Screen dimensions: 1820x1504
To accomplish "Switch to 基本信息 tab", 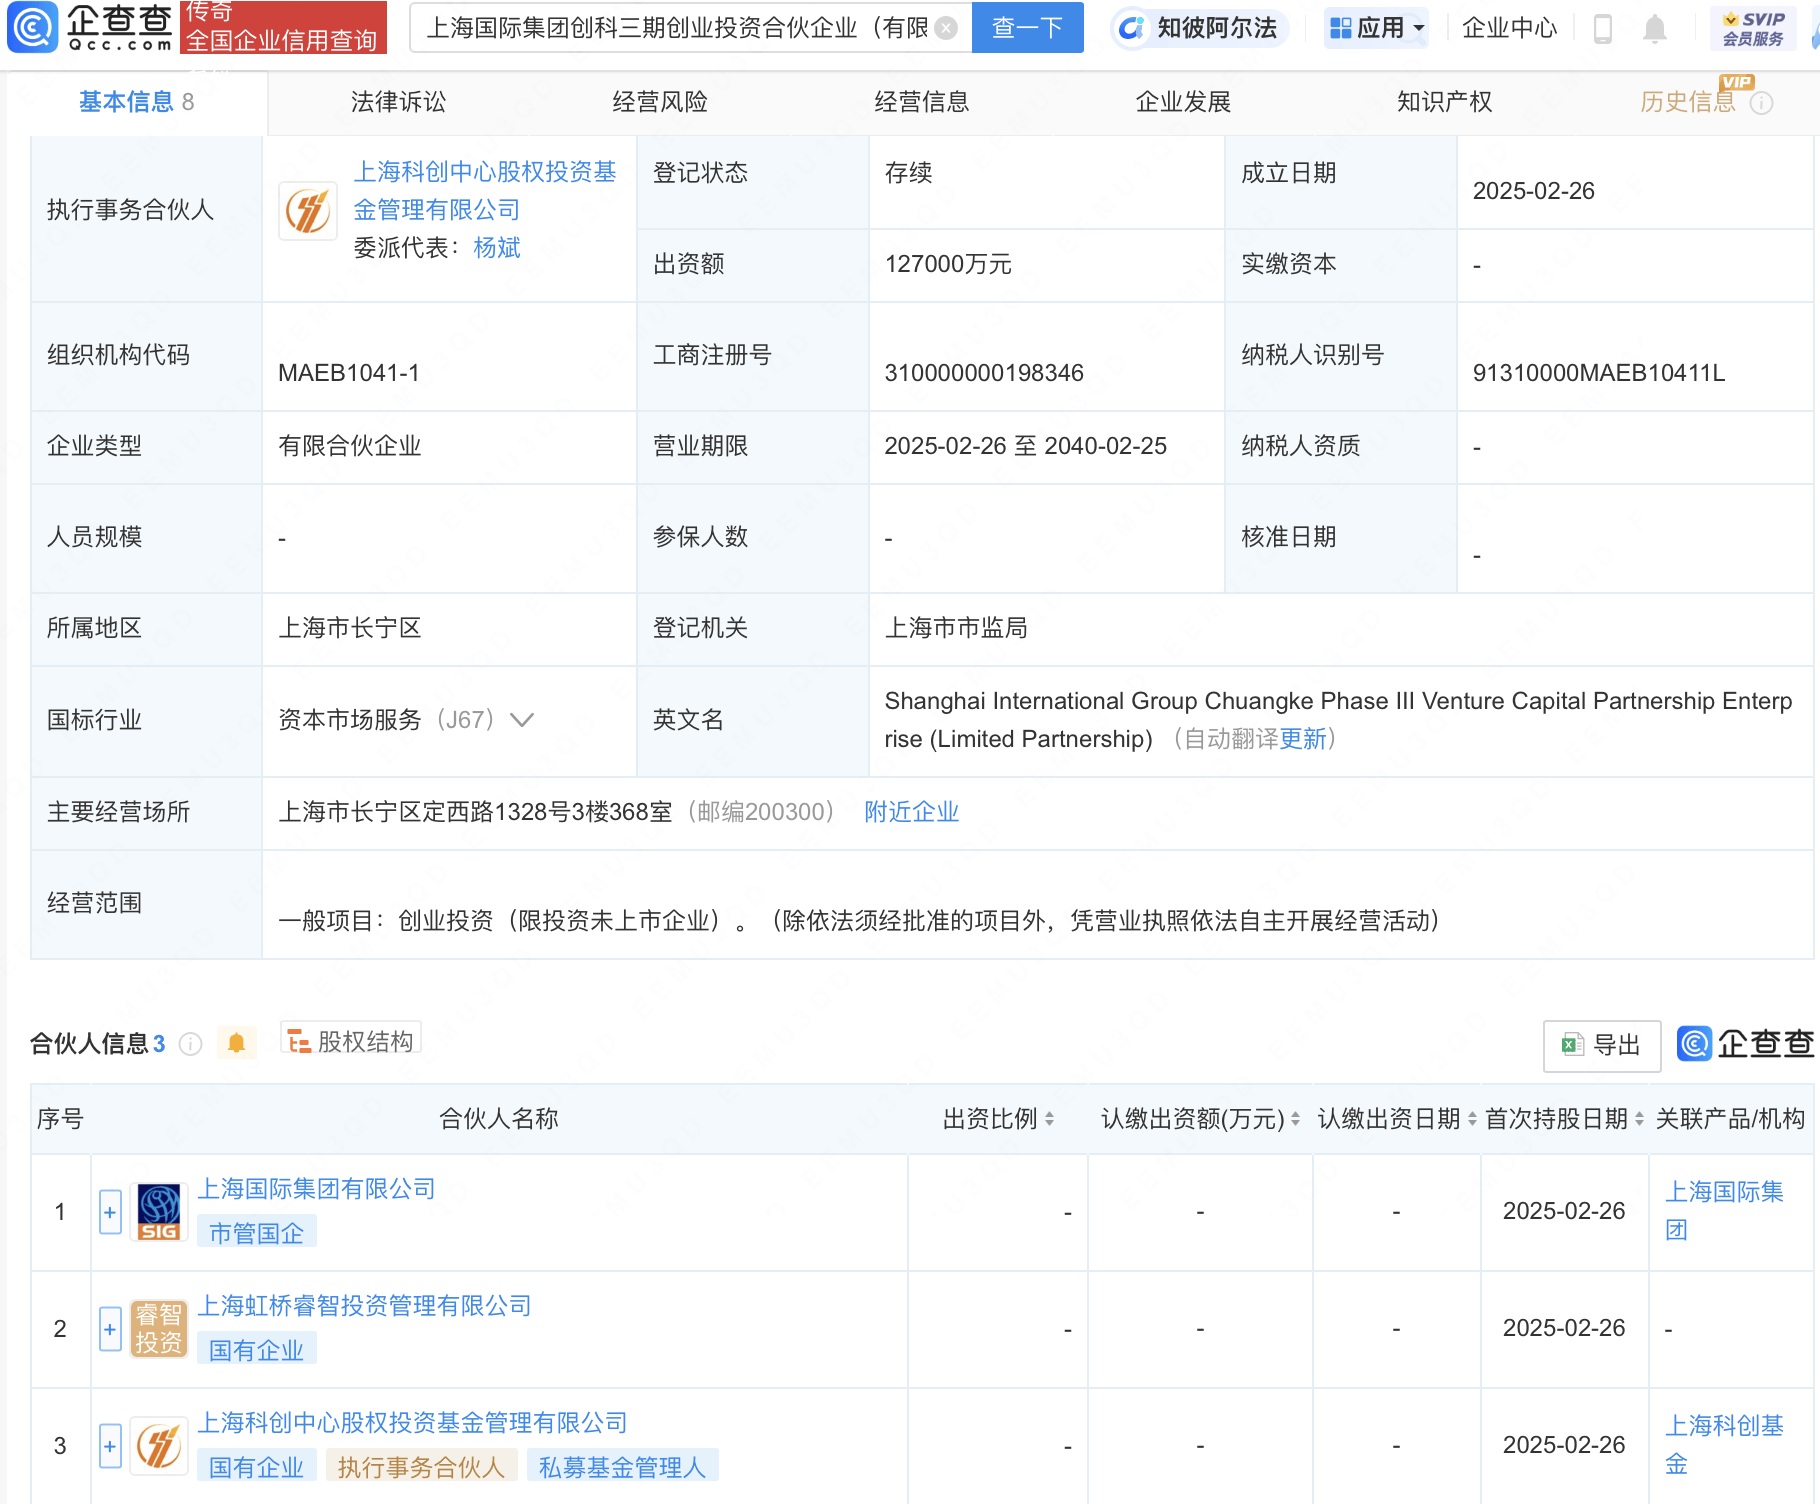I will click(x=136, y=102).
